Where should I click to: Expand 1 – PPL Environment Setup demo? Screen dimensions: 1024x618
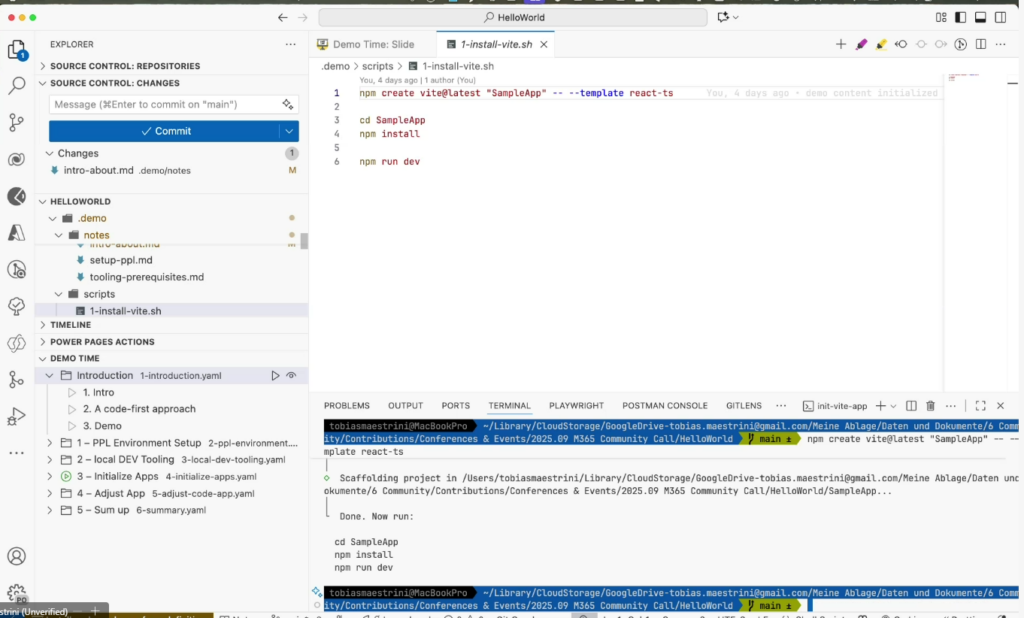(x=50, y=443)
